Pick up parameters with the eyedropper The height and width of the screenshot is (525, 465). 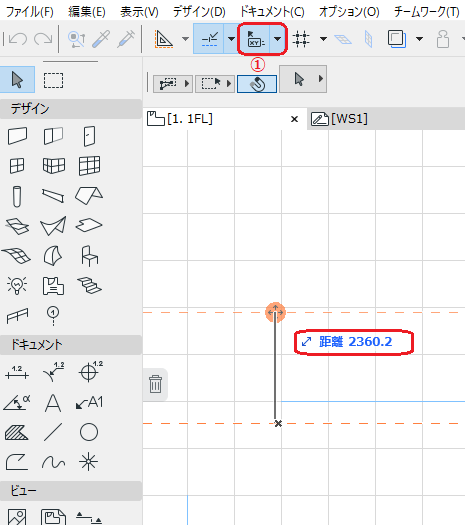(x=101, y=39)
